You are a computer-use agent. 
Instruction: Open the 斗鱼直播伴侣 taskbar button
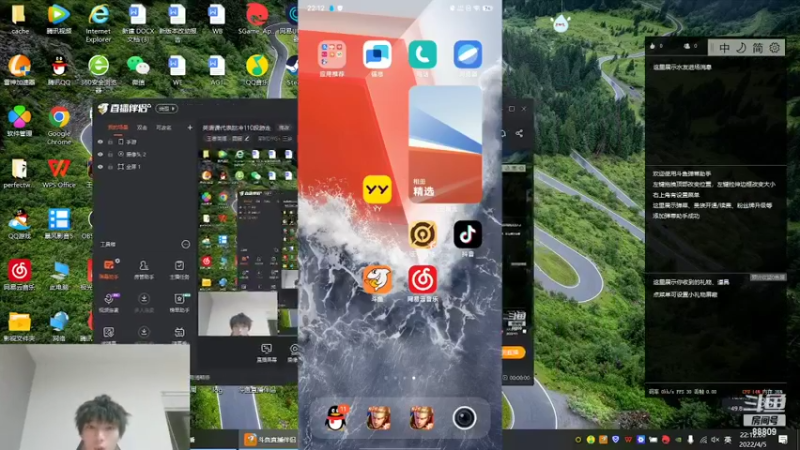pyautogui.click(x=270, y=439)
